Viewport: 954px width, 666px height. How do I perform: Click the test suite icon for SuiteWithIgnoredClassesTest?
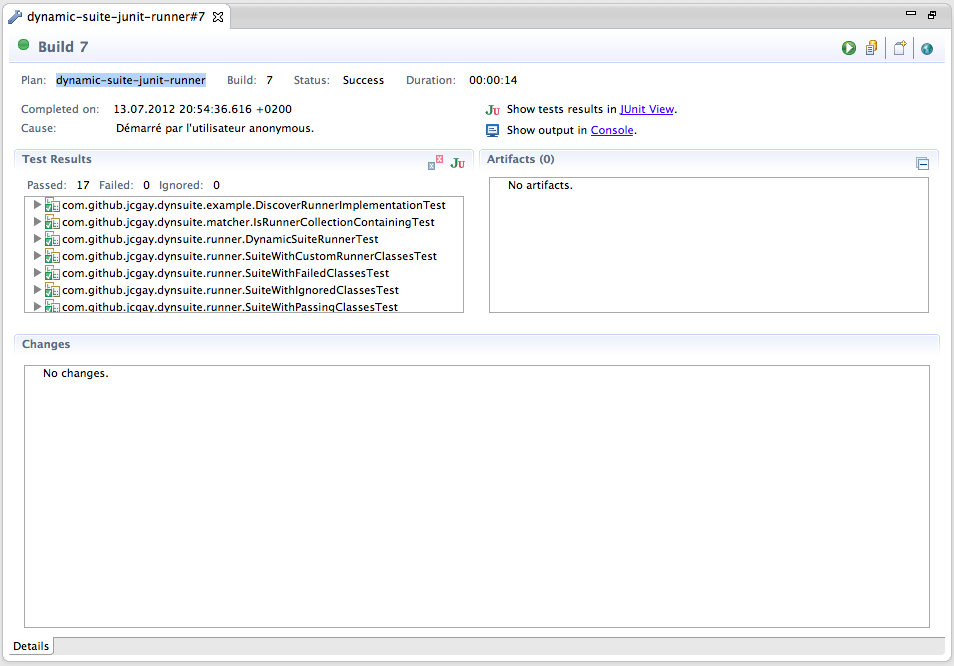tap(52, 291)
